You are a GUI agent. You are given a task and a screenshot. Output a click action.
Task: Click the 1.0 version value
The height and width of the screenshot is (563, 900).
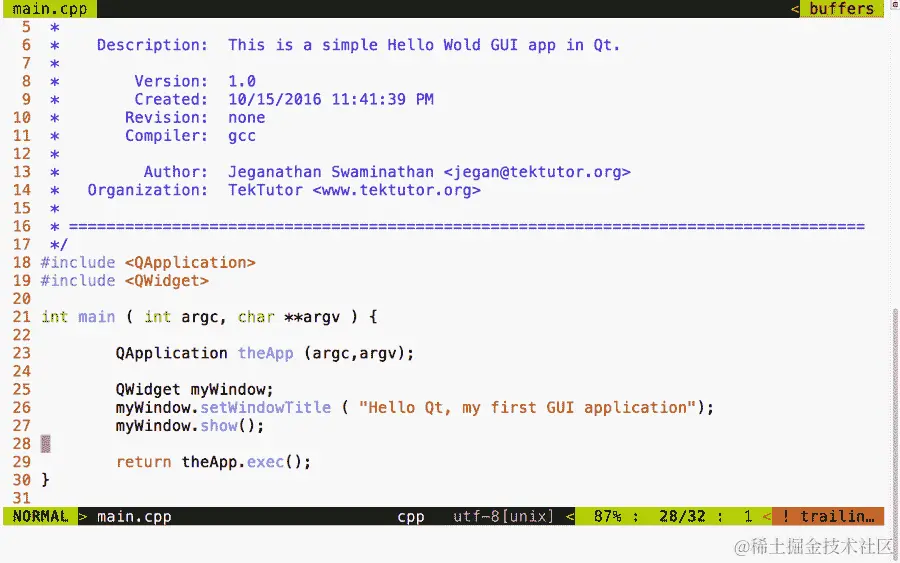click(242, 81)
